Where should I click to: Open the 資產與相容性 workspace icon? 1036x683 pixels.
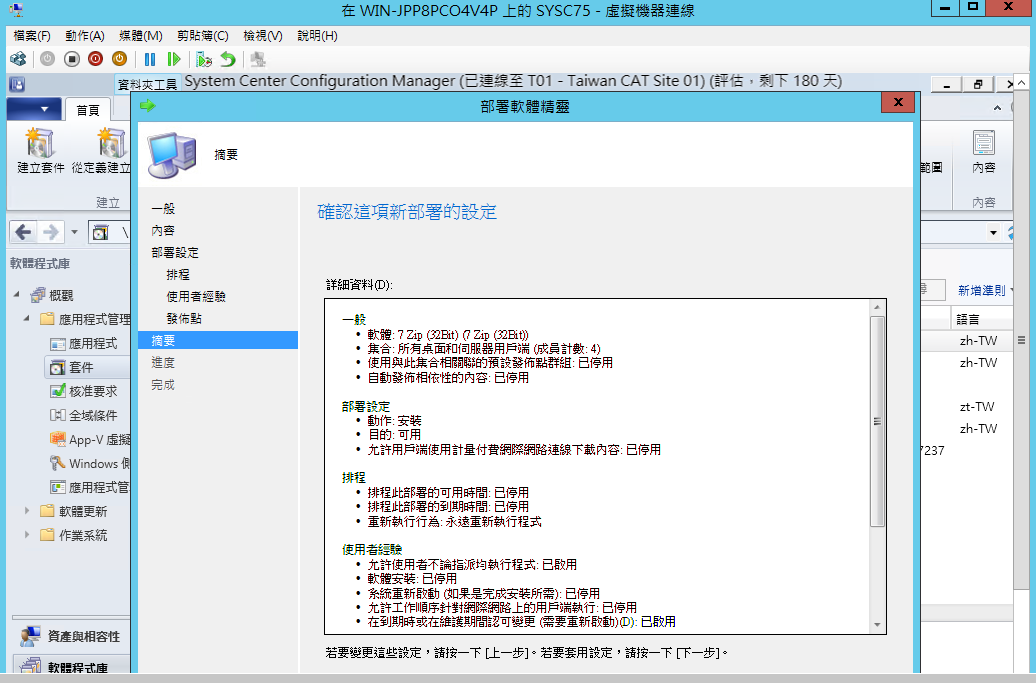[30, 636]
